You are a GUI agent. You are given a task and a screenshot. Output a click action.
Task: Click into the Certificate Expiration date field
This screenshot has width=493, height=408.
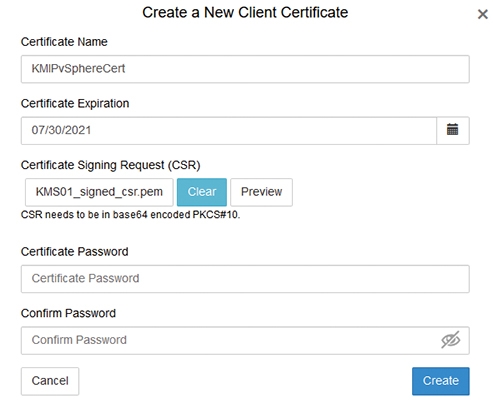(x=229, y=130)
